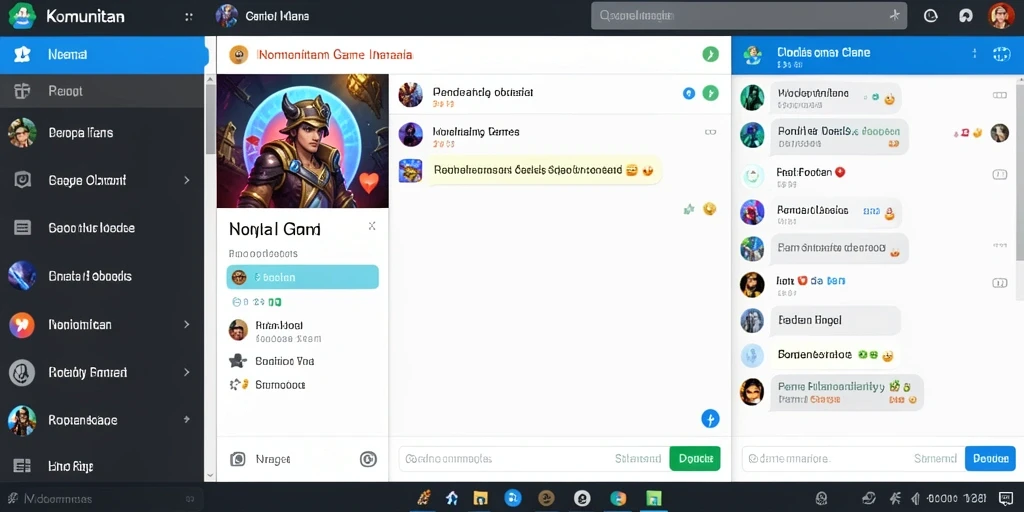The image size is (1024, 512).
Task: Click the blue lightning floating button
Action: pyautogui.click(x=710, y=419)
